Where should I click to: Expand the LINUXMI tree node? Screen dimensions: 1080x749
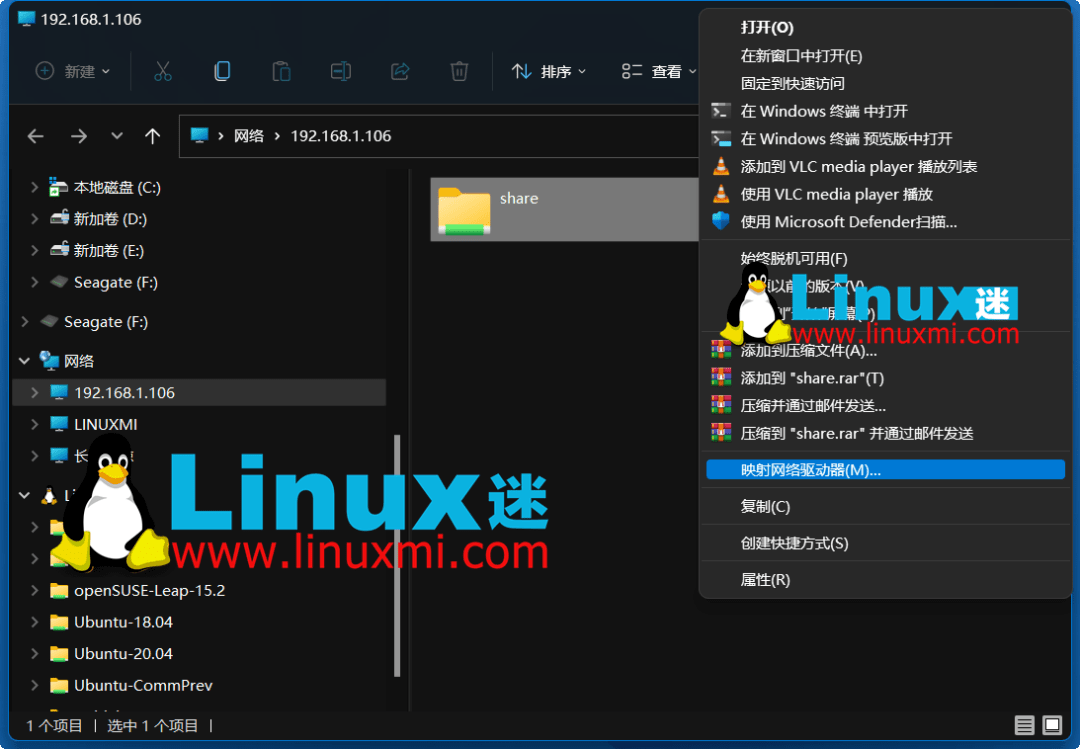(34, 424)
